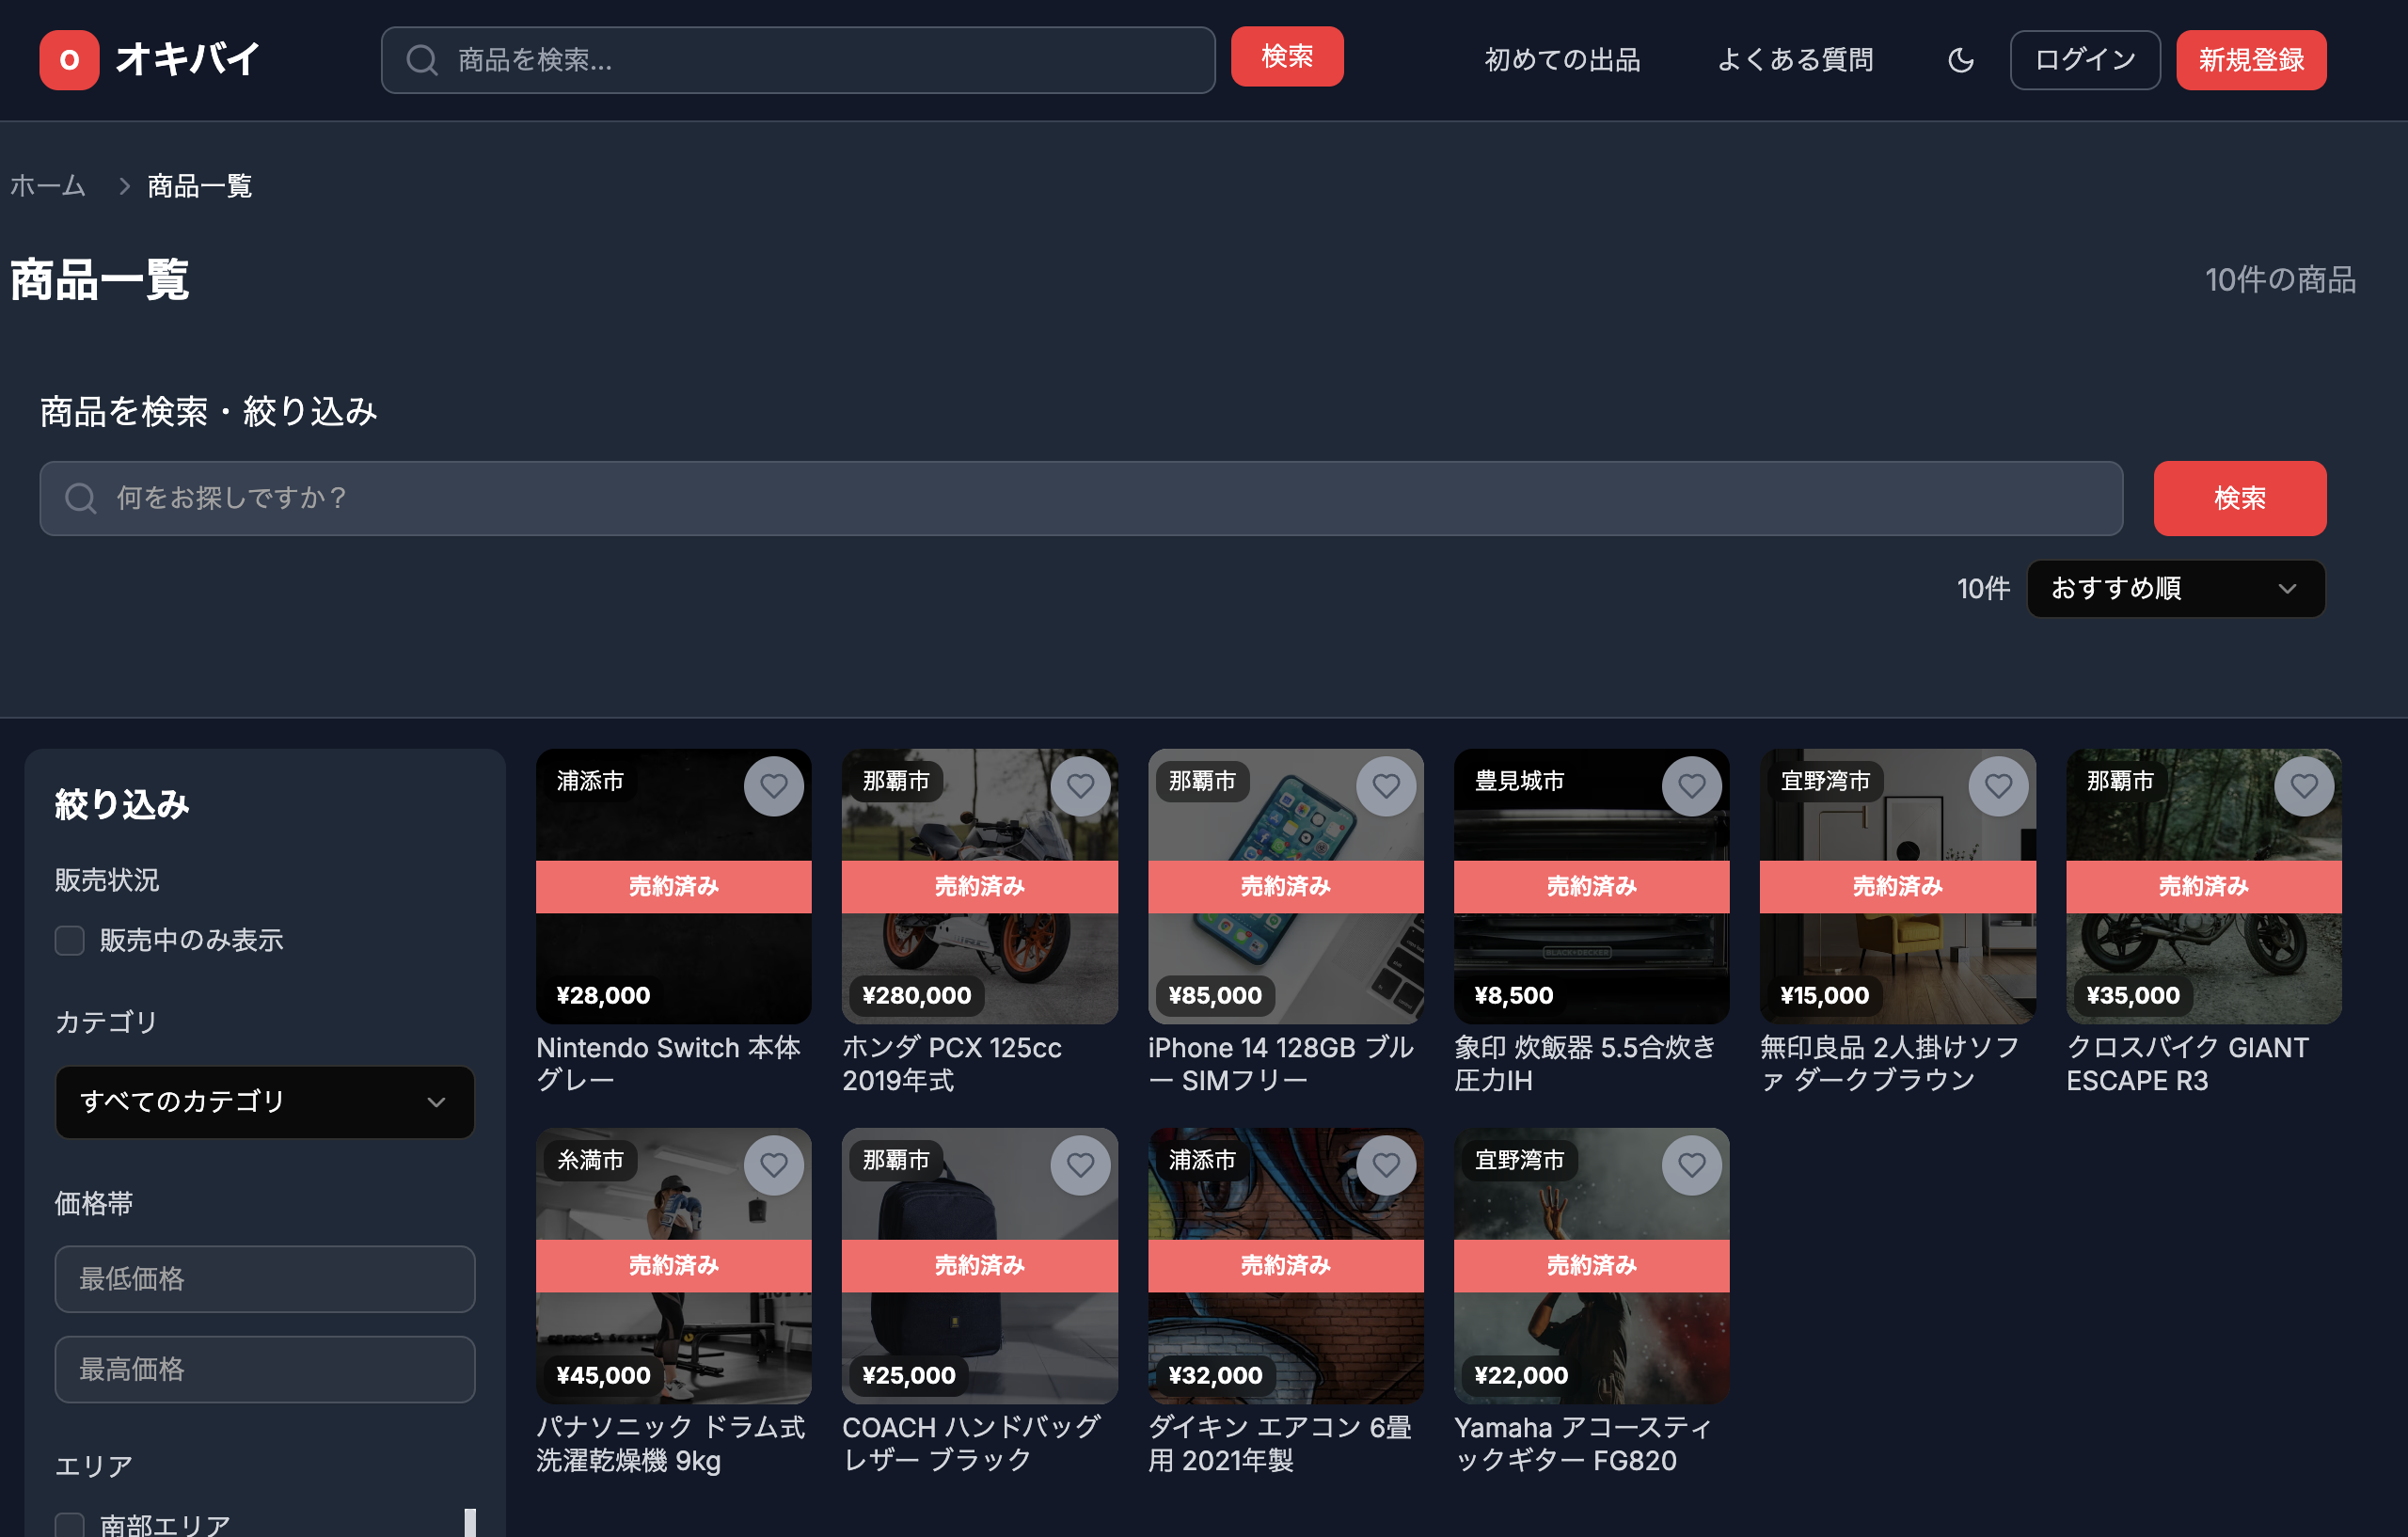Click heart on COACH ハンドバッグ listing
This screenshot has height=1537, width=2408.
[x=1079, y=1165]
